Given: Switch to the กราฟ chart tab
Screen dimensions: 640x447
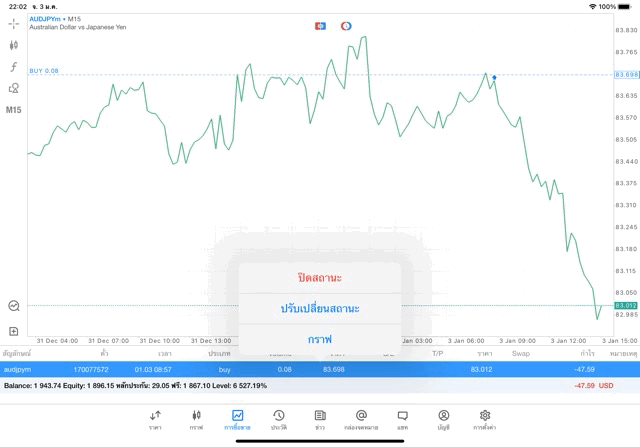Looking at the screenshot, I should click(196, 419).
